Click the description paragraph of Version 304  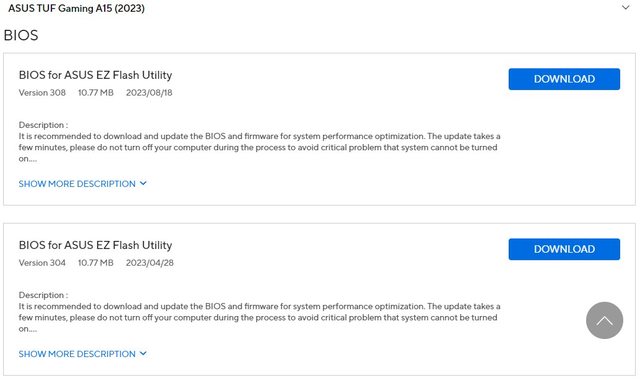click(x=259, y=318)
